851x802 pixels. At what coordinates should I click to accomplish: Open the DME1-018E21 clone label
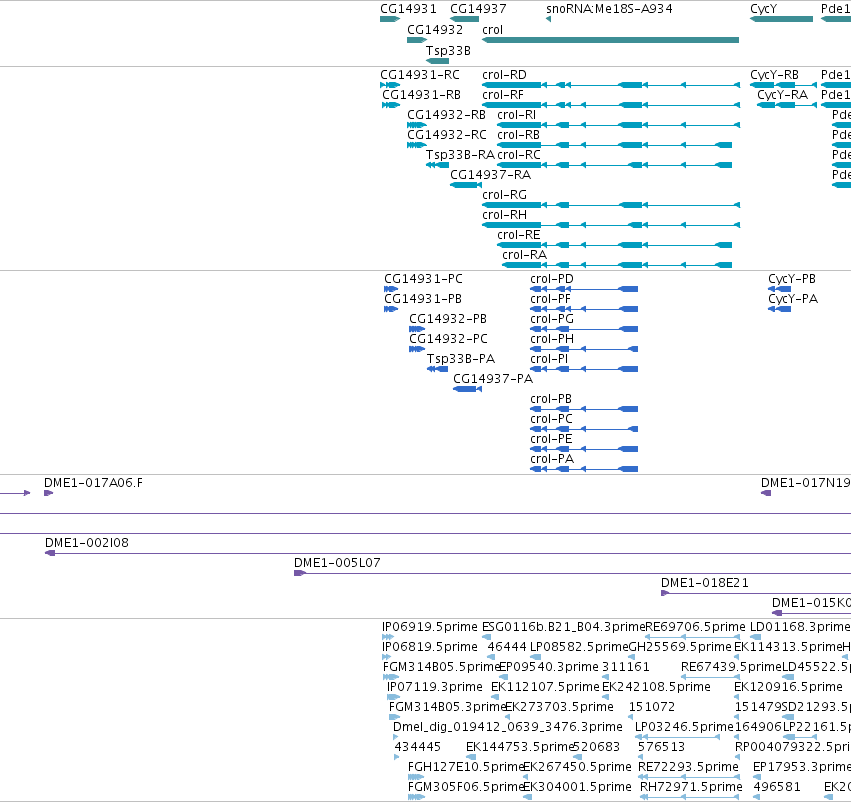click(704, 583)
